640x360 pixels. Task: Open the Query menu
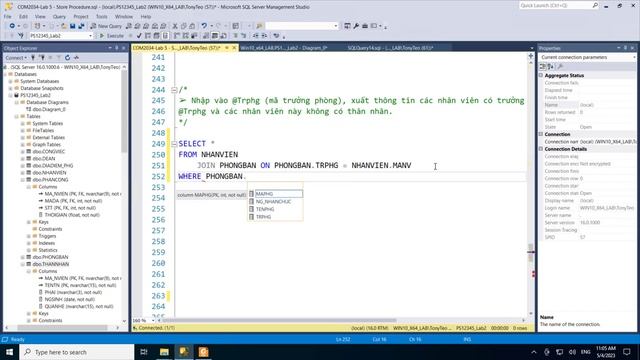pos(59,17)
